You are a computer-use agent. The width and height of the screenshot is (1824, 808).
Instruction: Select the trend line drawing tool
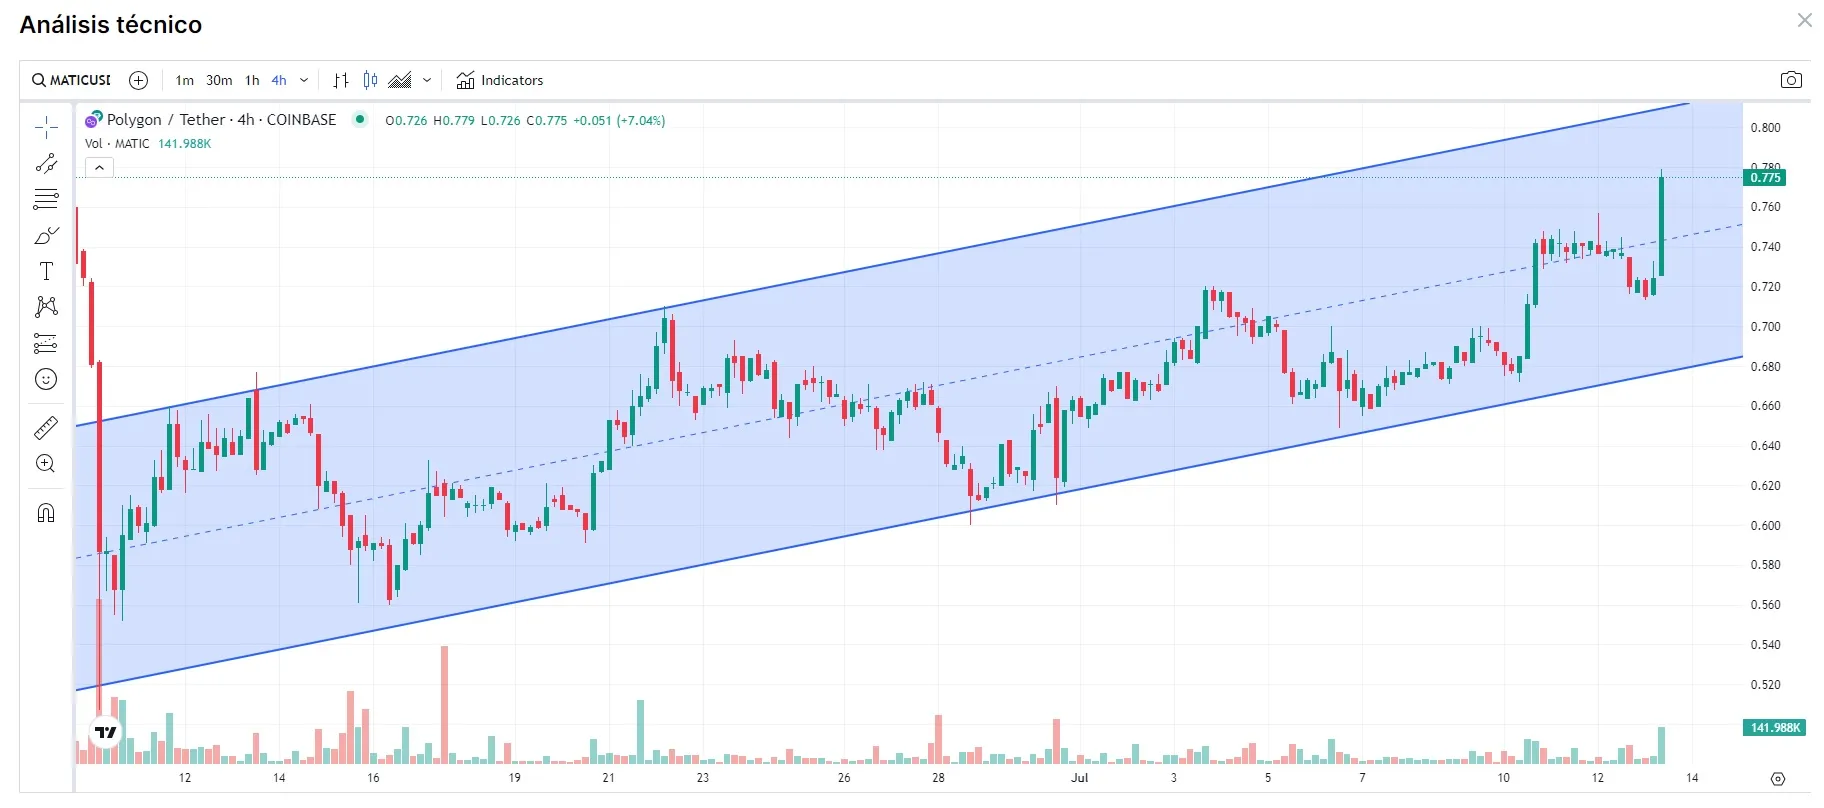pos(46,163)
